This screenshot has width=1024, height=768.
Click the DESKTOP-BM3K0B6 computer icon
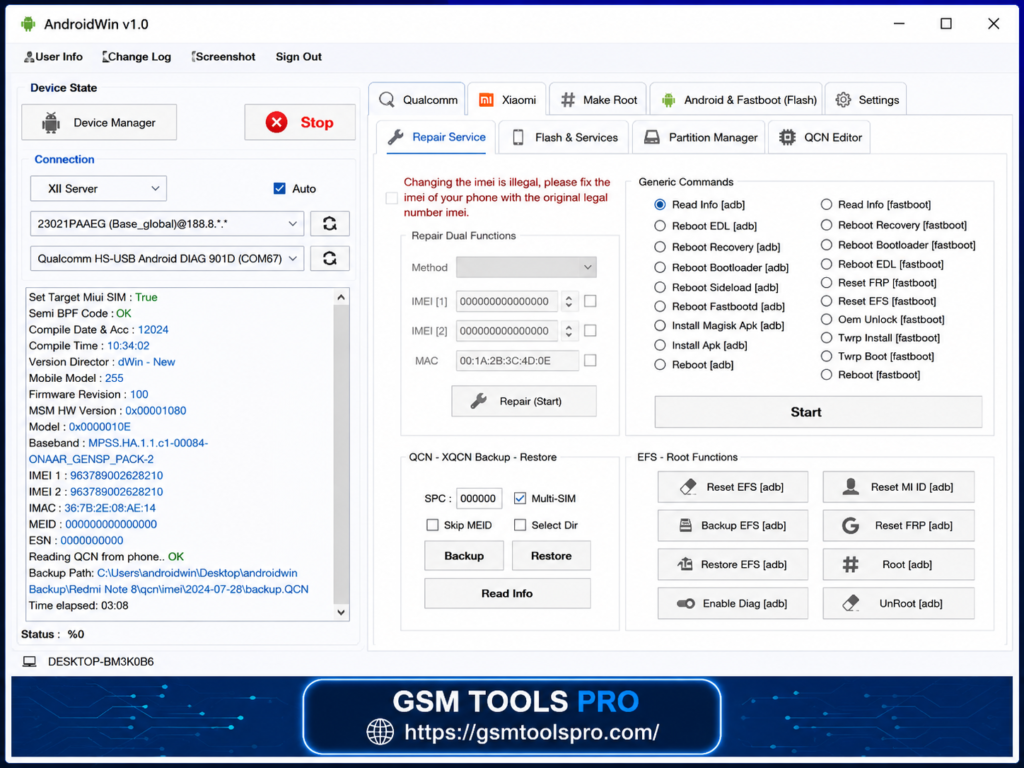pos(29,662)
